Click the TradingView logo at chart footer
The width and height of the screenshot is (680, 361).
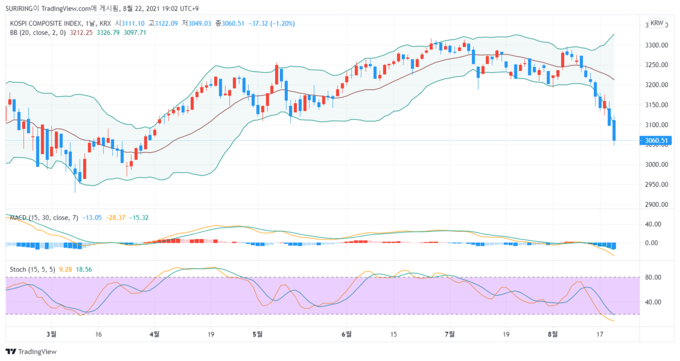31,351
